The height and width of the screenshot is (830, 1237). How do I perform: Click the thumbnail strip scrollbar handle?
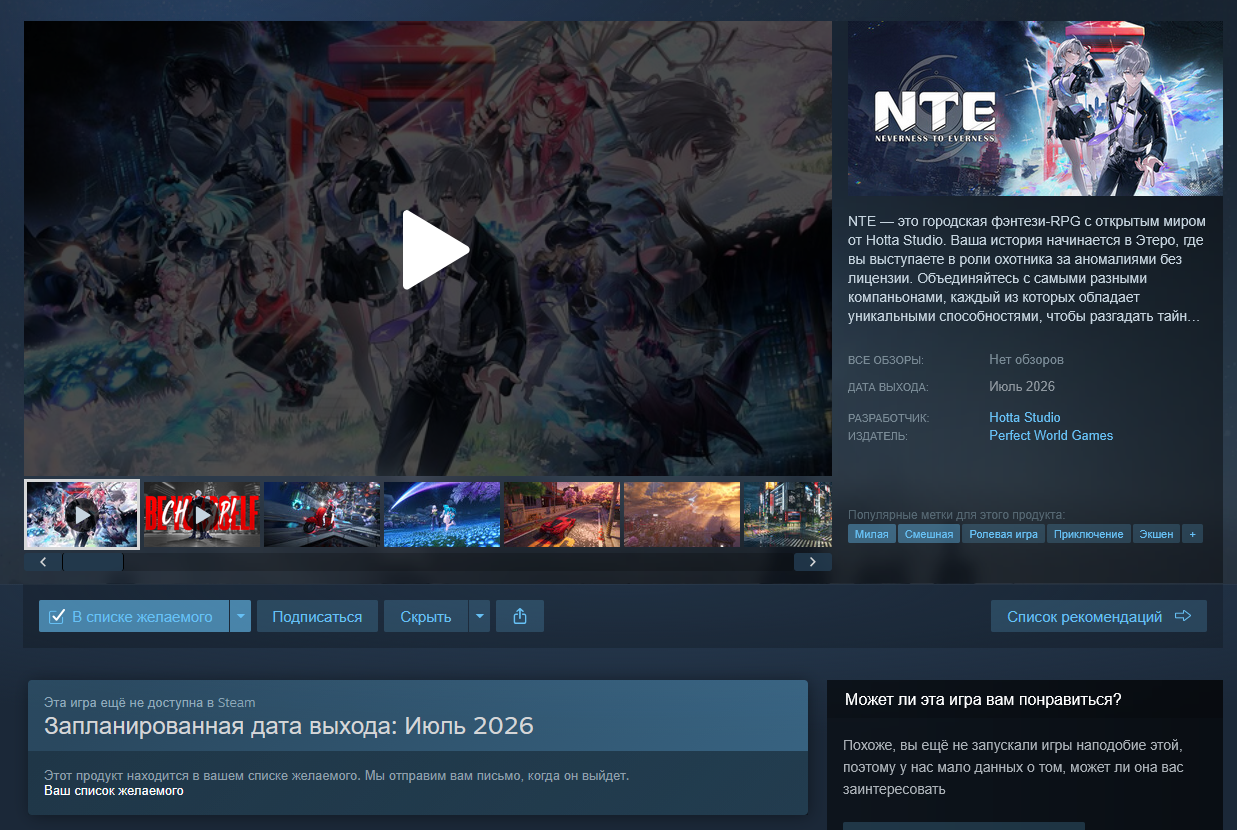[x=93, y=562]
